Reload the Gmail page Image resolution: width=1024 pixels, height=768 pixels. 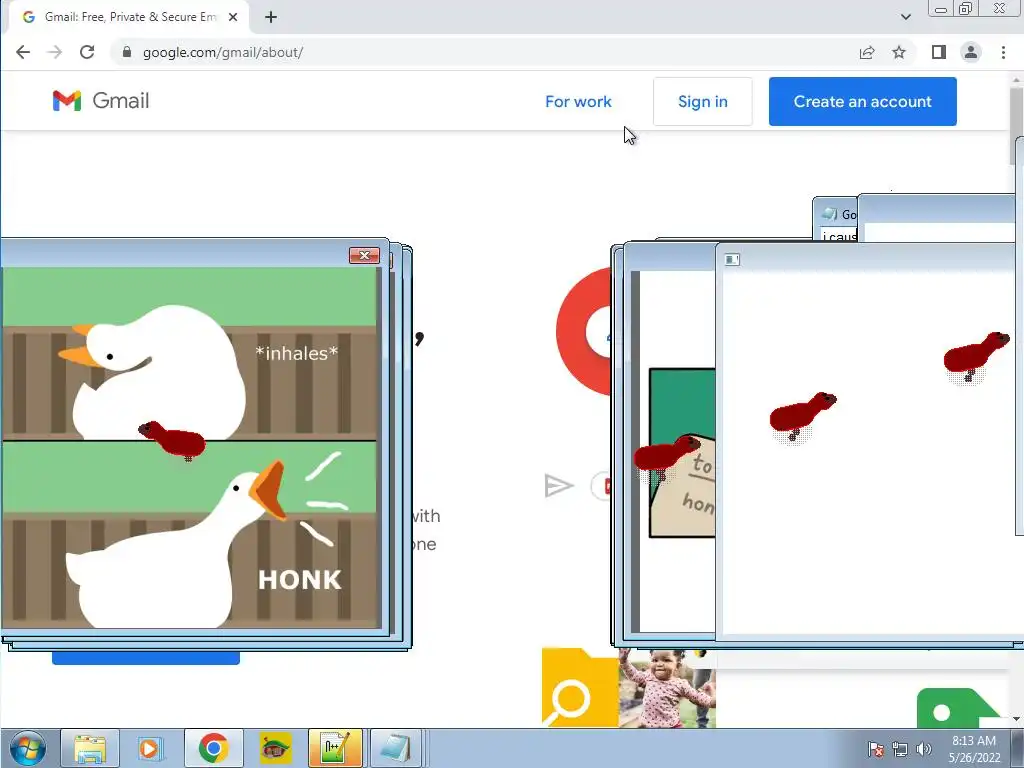[87, 52]
